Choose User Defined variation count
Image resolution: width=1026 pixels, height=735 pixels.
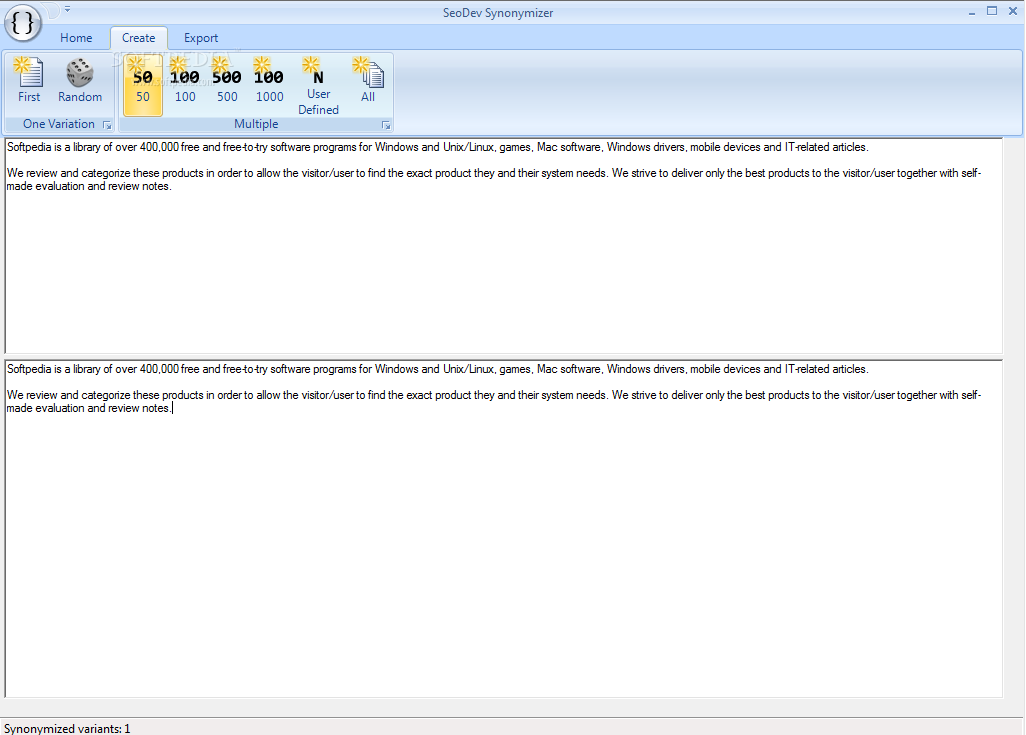tap(319, 85)
